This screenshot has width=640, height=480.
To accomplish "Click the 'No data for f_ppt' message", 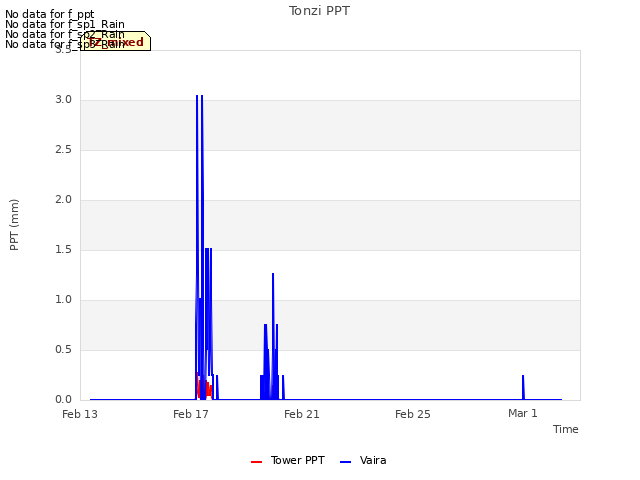I will pyautogui.click(x=50, y=14).
